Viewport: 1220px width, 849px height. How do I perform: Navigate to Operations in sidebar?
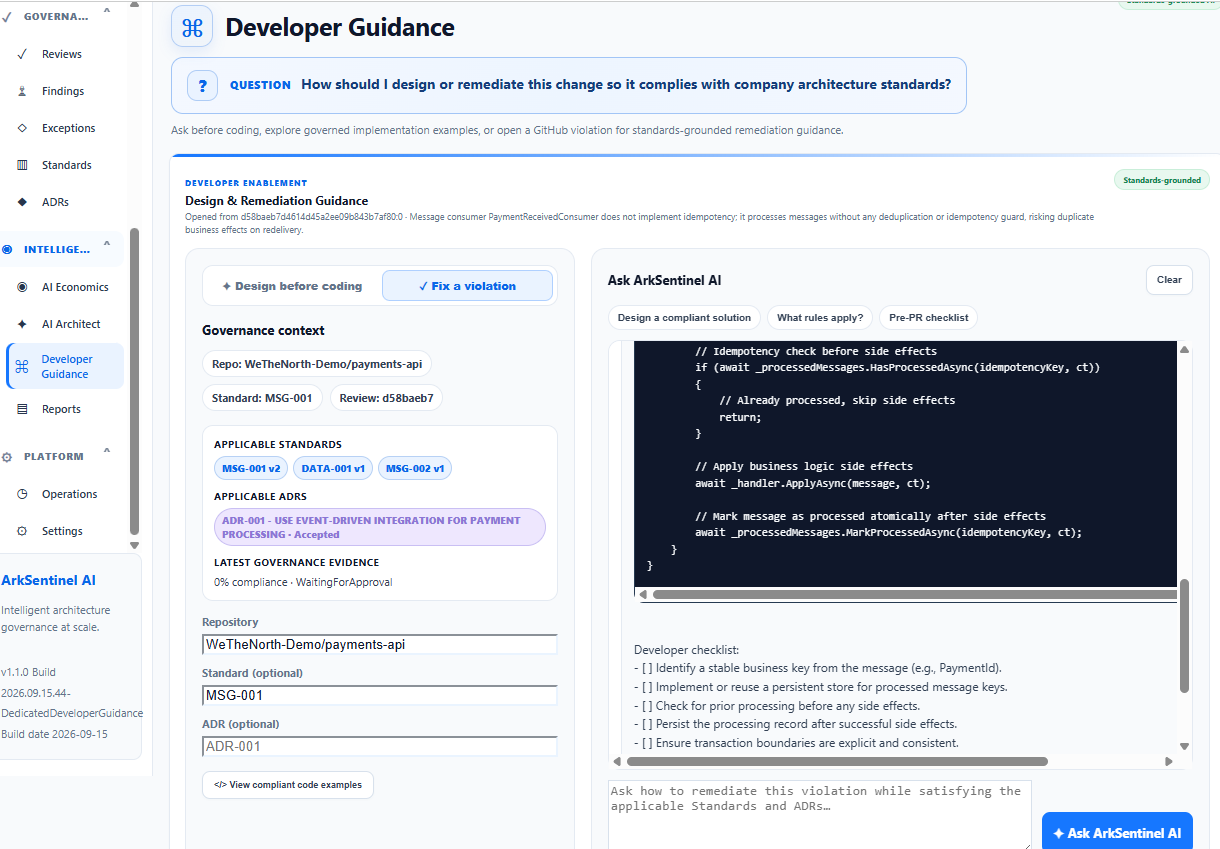pyautogui.click(x=69, y=494)
